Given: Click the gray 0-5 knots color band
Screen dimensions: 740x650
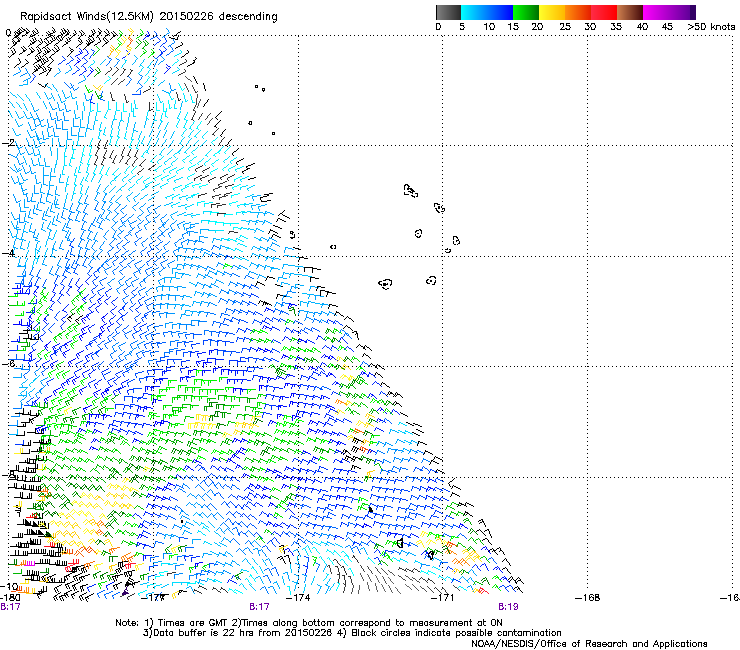Looking at the screenshot, I should click(x=448, y=12).
